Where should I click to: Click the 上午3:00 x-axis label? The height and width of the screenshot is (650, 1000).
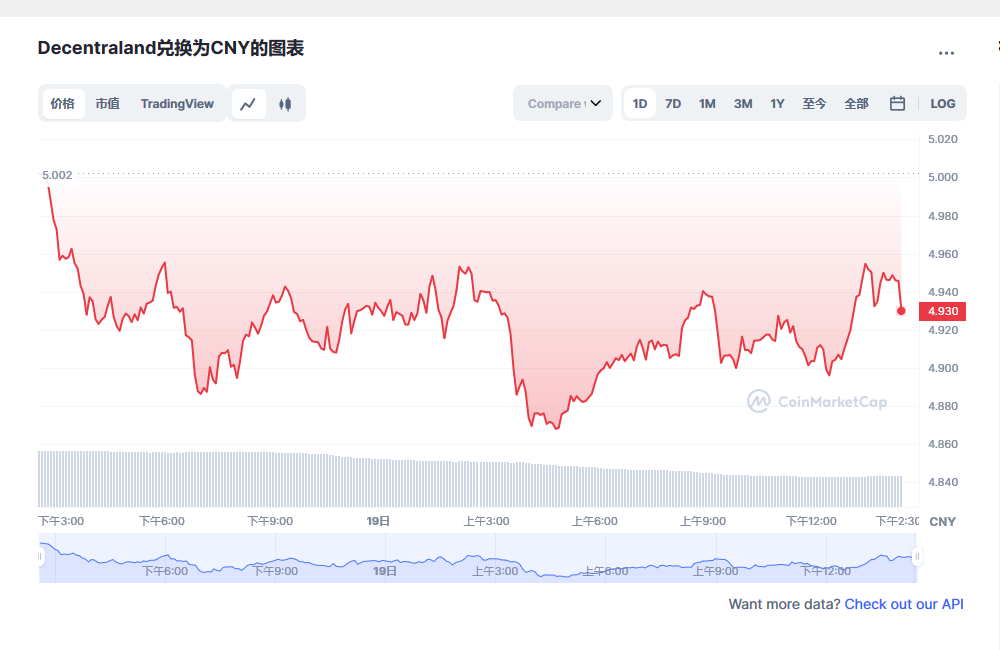[486, 521]
